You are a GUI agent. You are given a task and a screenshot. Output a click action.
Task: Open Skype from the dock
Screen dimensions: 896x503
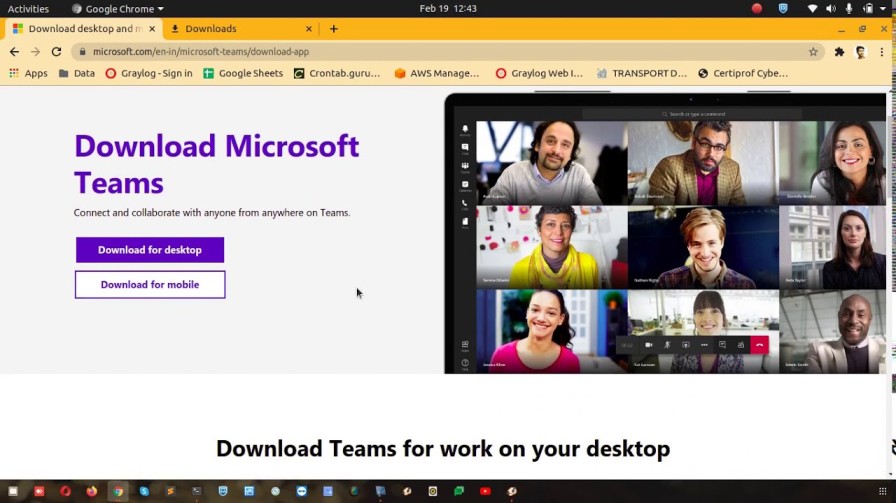coord(144,491)
